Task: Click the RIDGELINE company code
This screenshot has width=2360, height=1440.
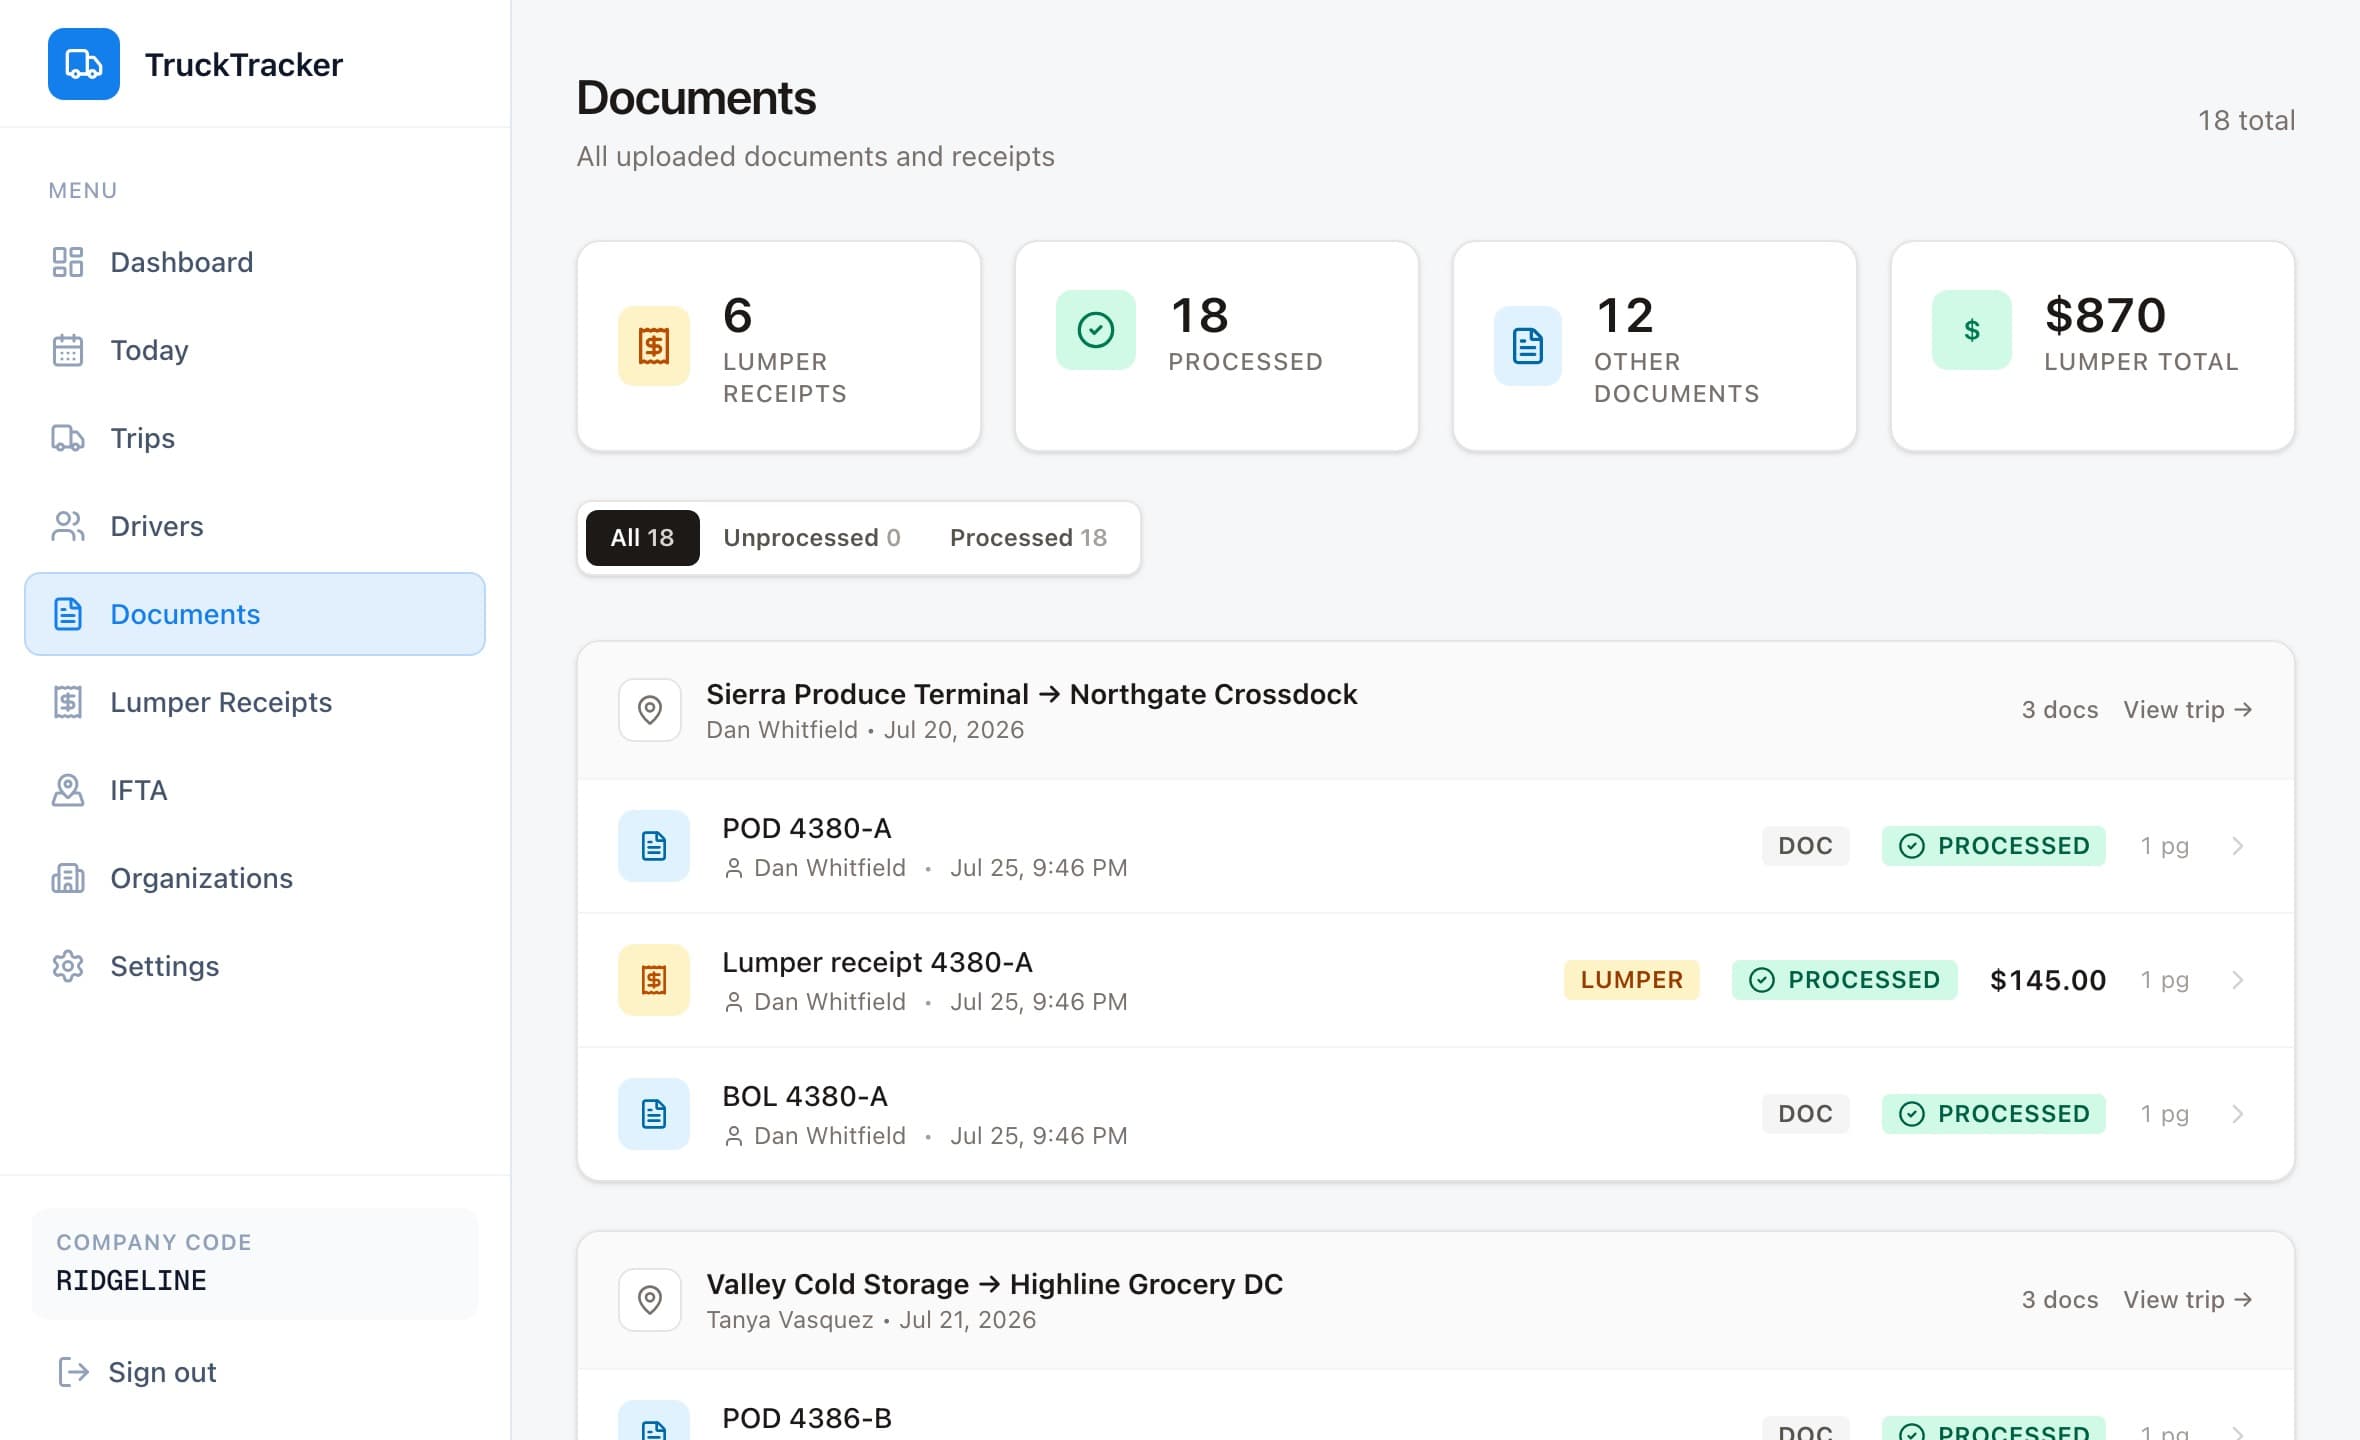Action: [x=131, y=1281]
